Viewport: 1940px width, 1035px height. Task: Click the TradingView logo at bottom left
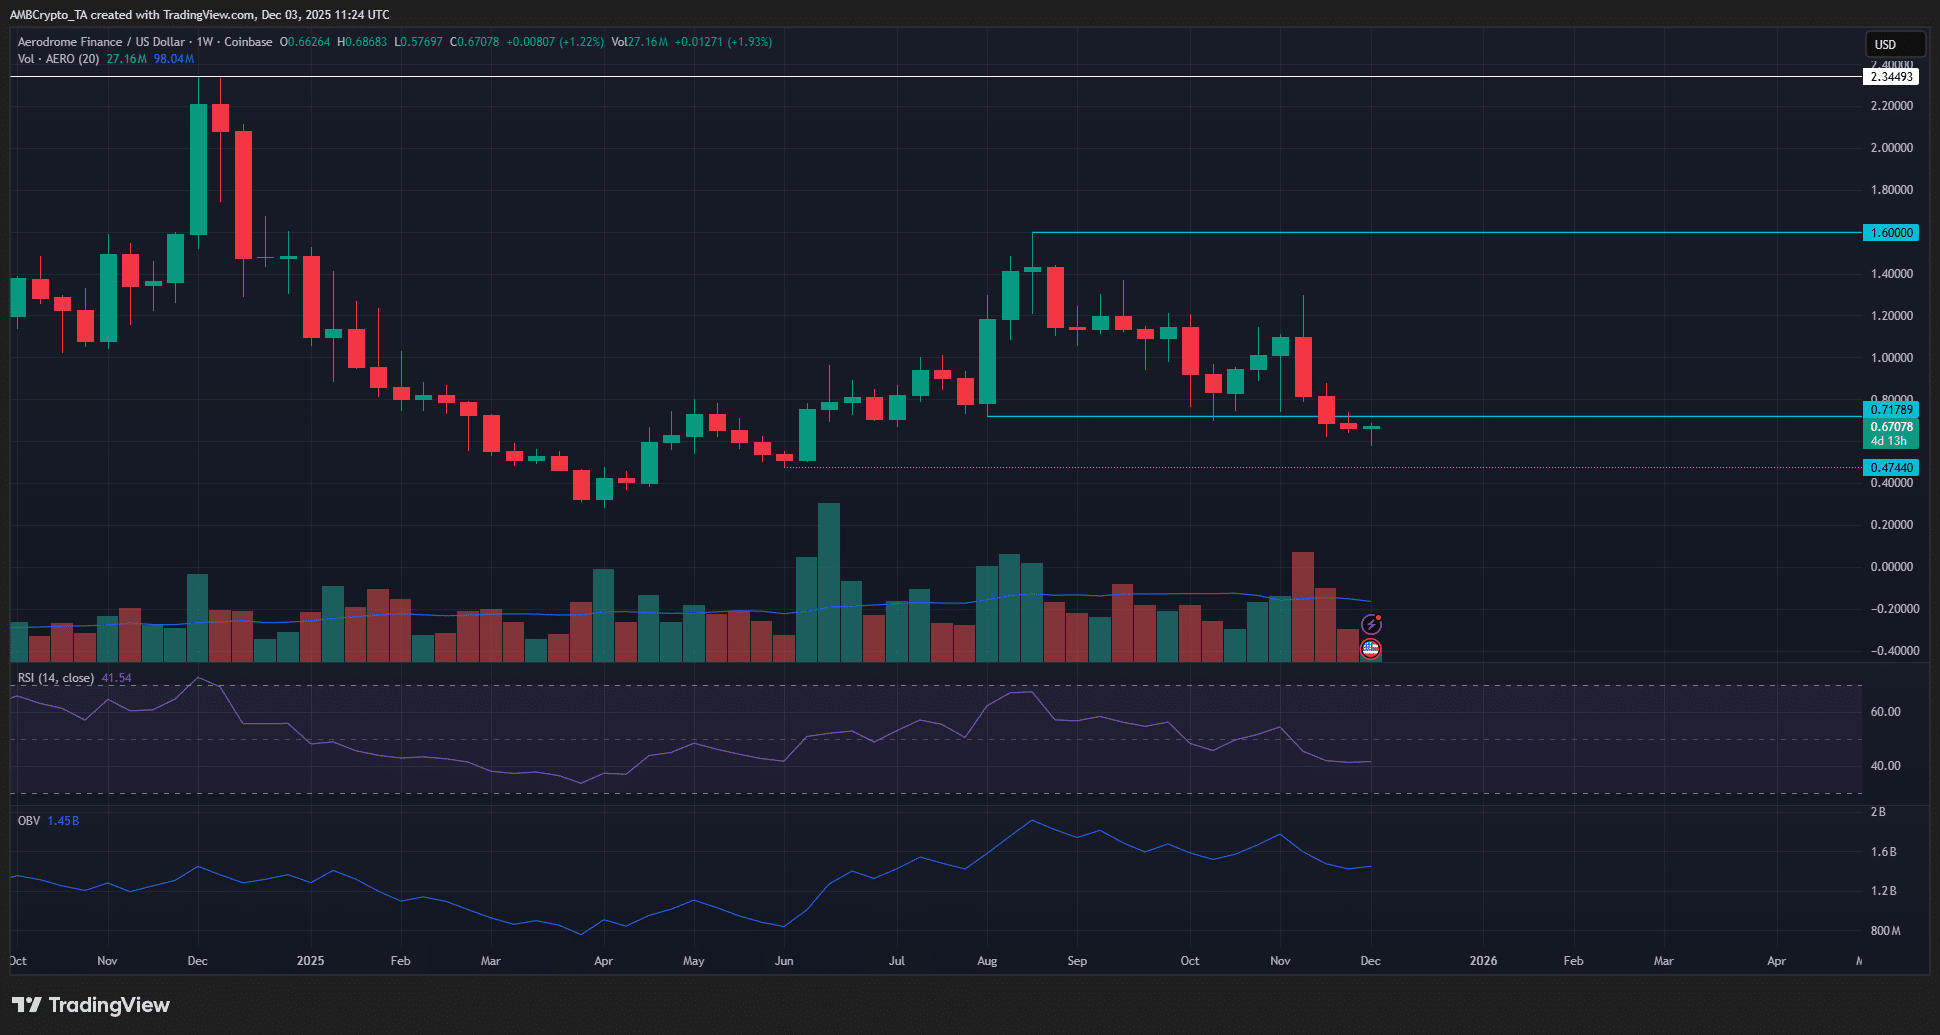coord(91,1005)
